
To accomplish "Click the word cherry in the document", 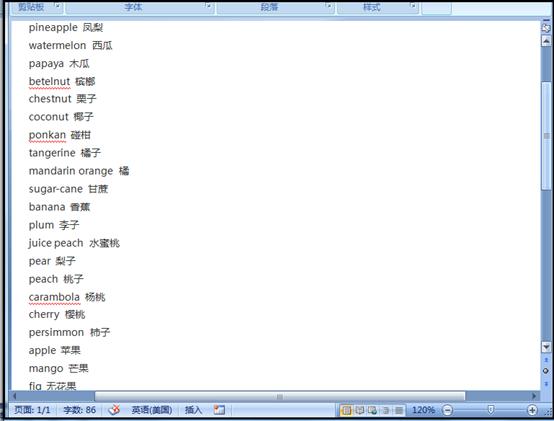I will (44, 315).
